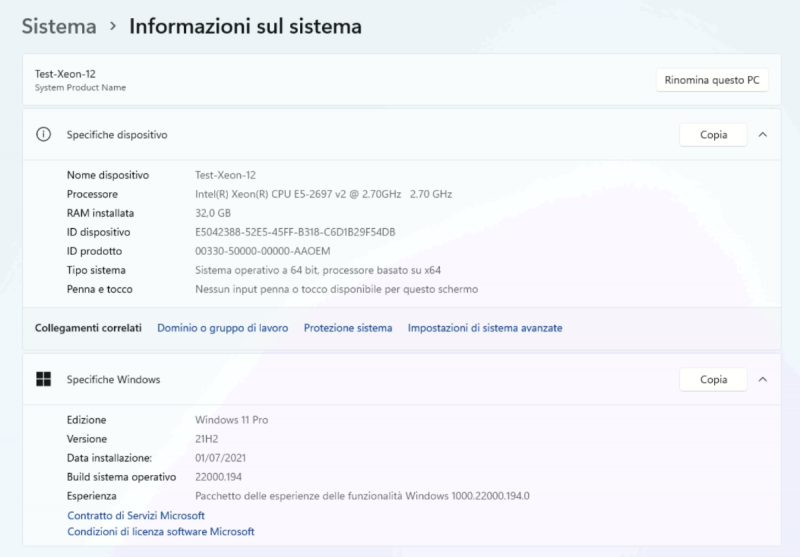Screen dimensions: 800x557
Task: Open the Contratto di Servizi Microsoft link
Action: click(136, 515)
